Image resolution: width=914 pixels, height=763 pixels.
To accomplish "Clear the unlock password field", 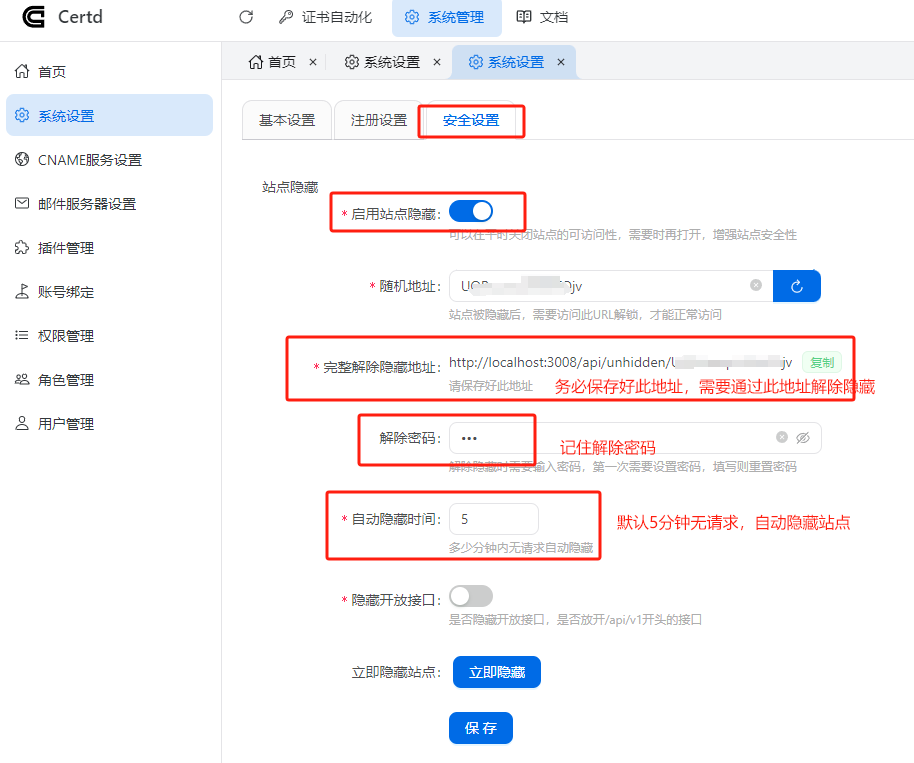I will [782, 438].
